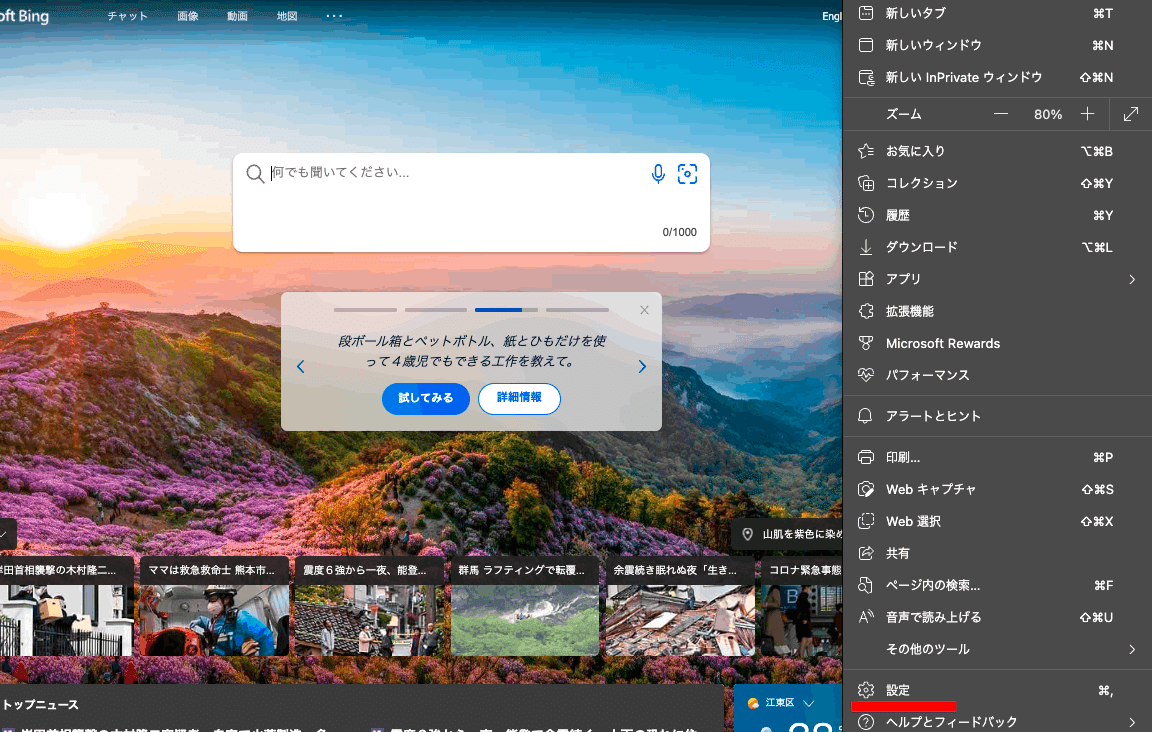
Task: Click the new tab icon in menu
Action: click(x=866, y=13)
